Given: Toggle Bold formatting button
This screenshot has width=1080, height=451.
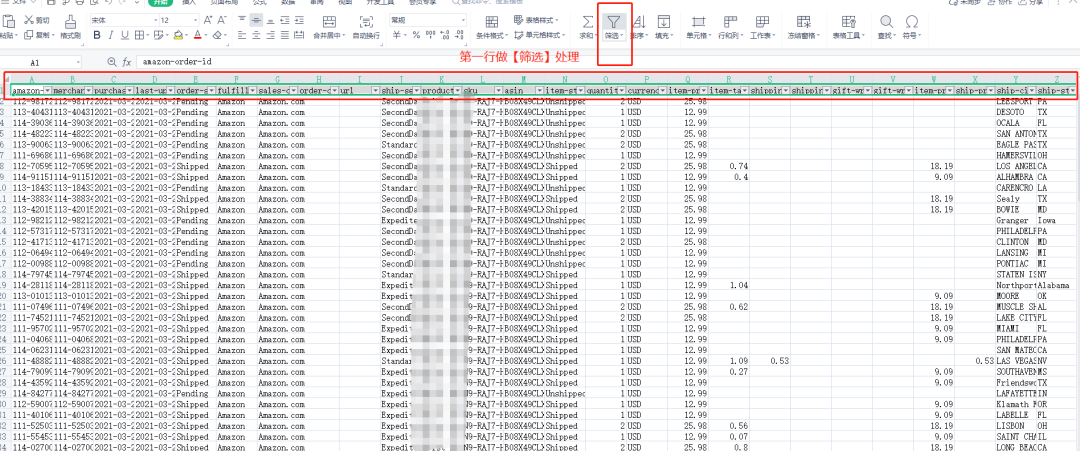Looking at the screenshot, I should coord(97,35).
